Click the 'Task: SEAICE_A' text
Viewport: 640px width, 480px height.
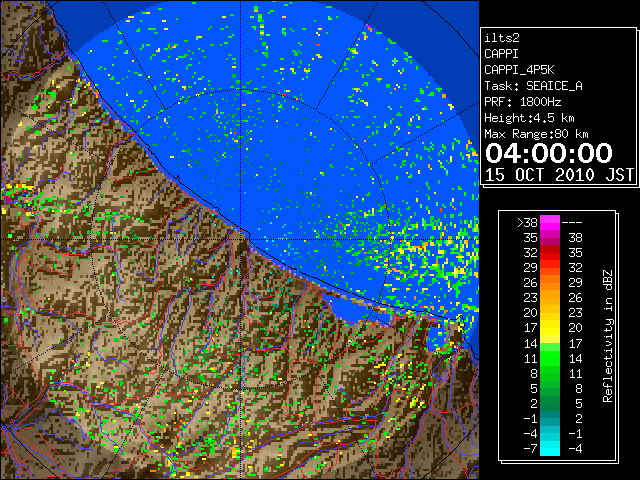(533, 86)
